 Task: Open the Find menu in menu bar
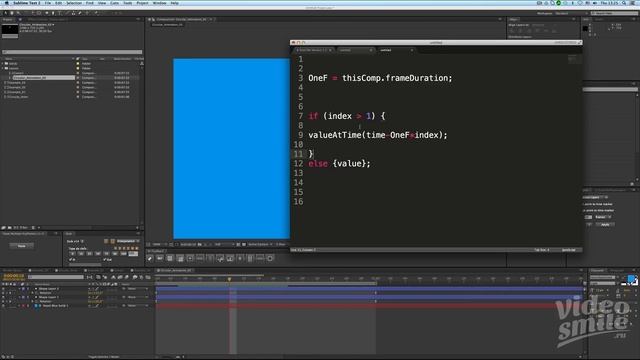pos(89,3)
